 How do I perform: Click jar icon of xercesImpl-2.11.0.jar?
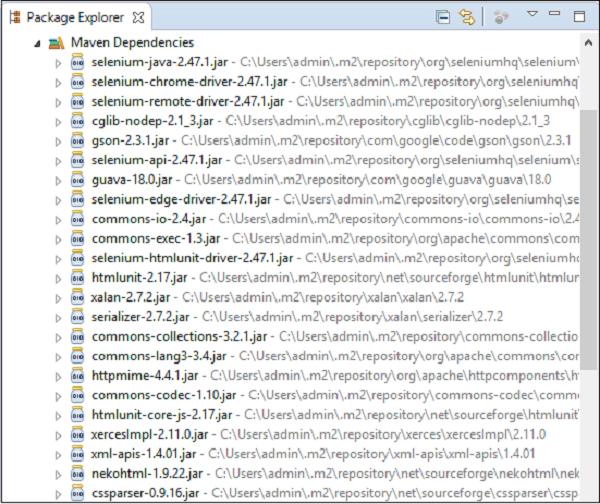[78, 434]
